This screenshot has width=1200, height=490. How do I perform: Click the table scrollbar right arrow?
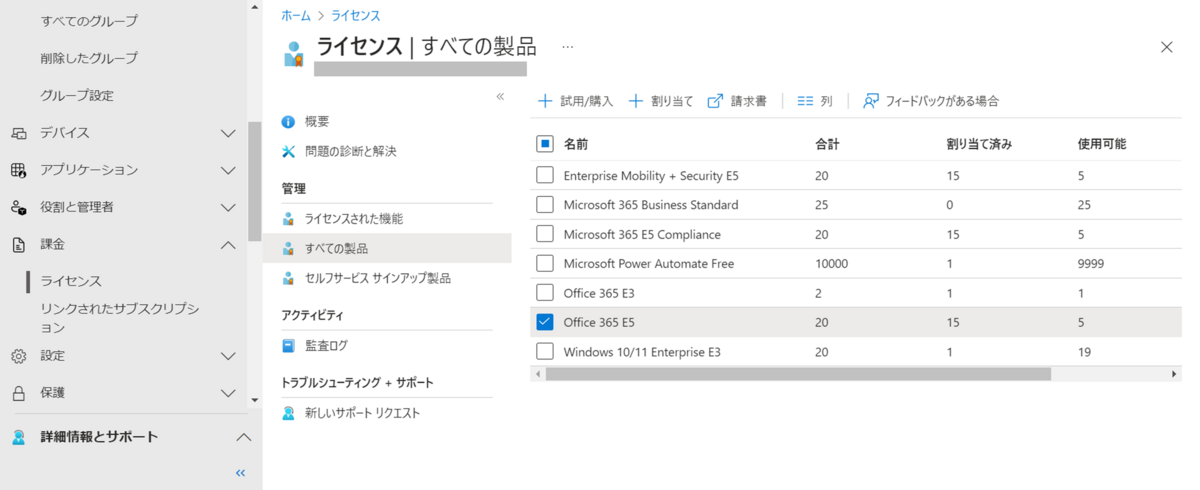[x=1175, y=374]
